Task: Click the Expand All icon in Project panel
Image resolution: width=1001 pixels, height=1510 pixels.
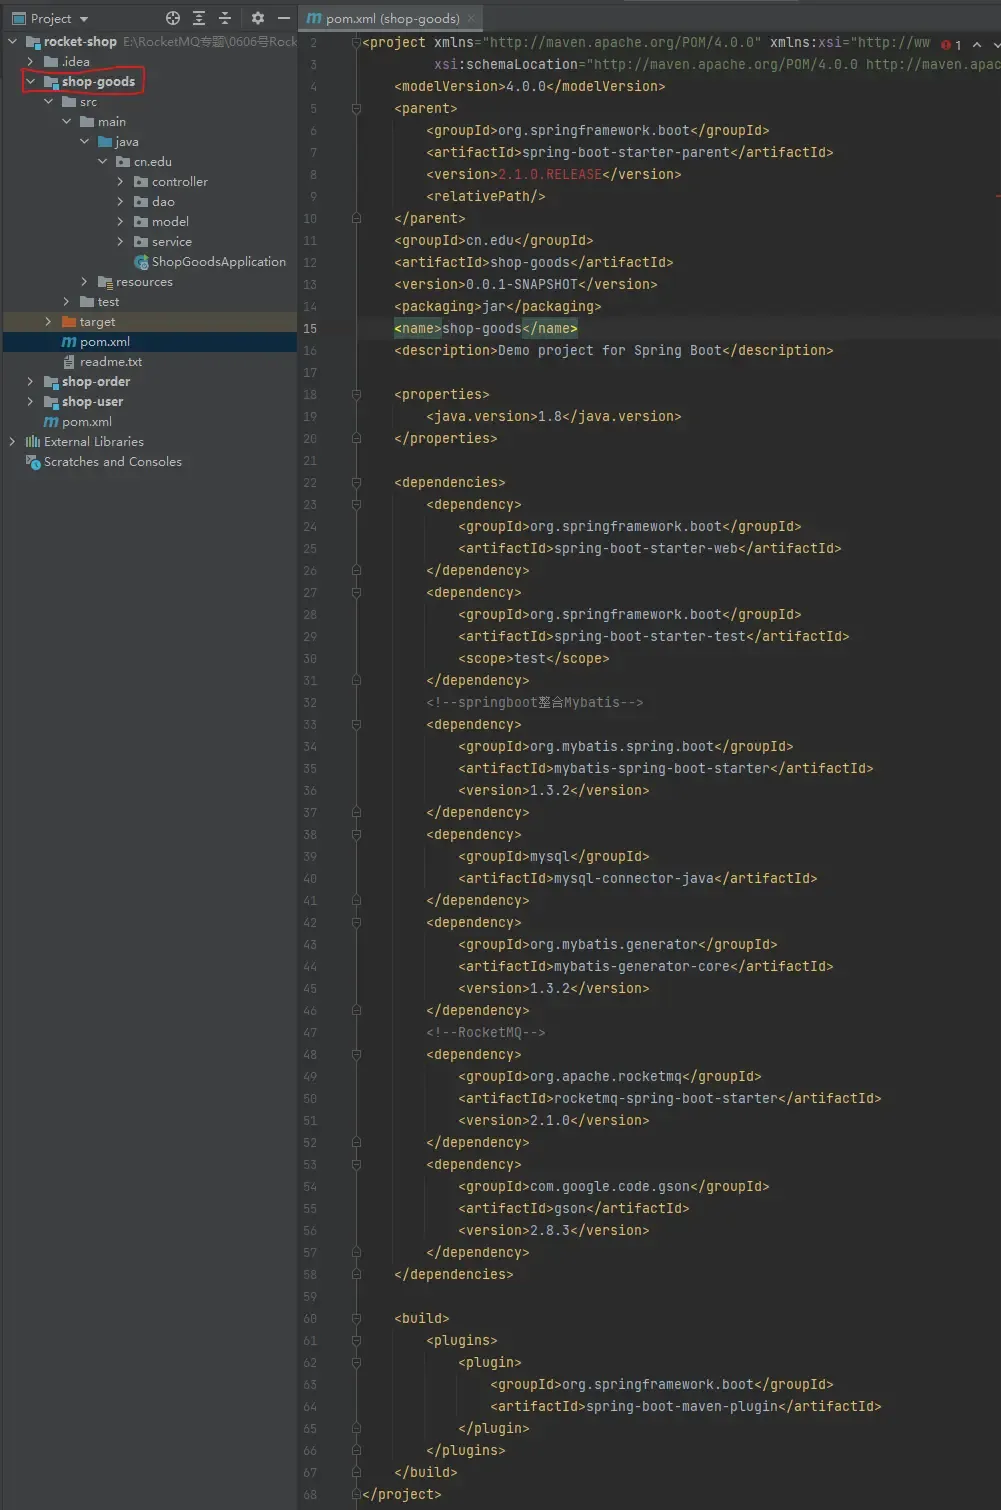Action: click(x=199, y=18)
